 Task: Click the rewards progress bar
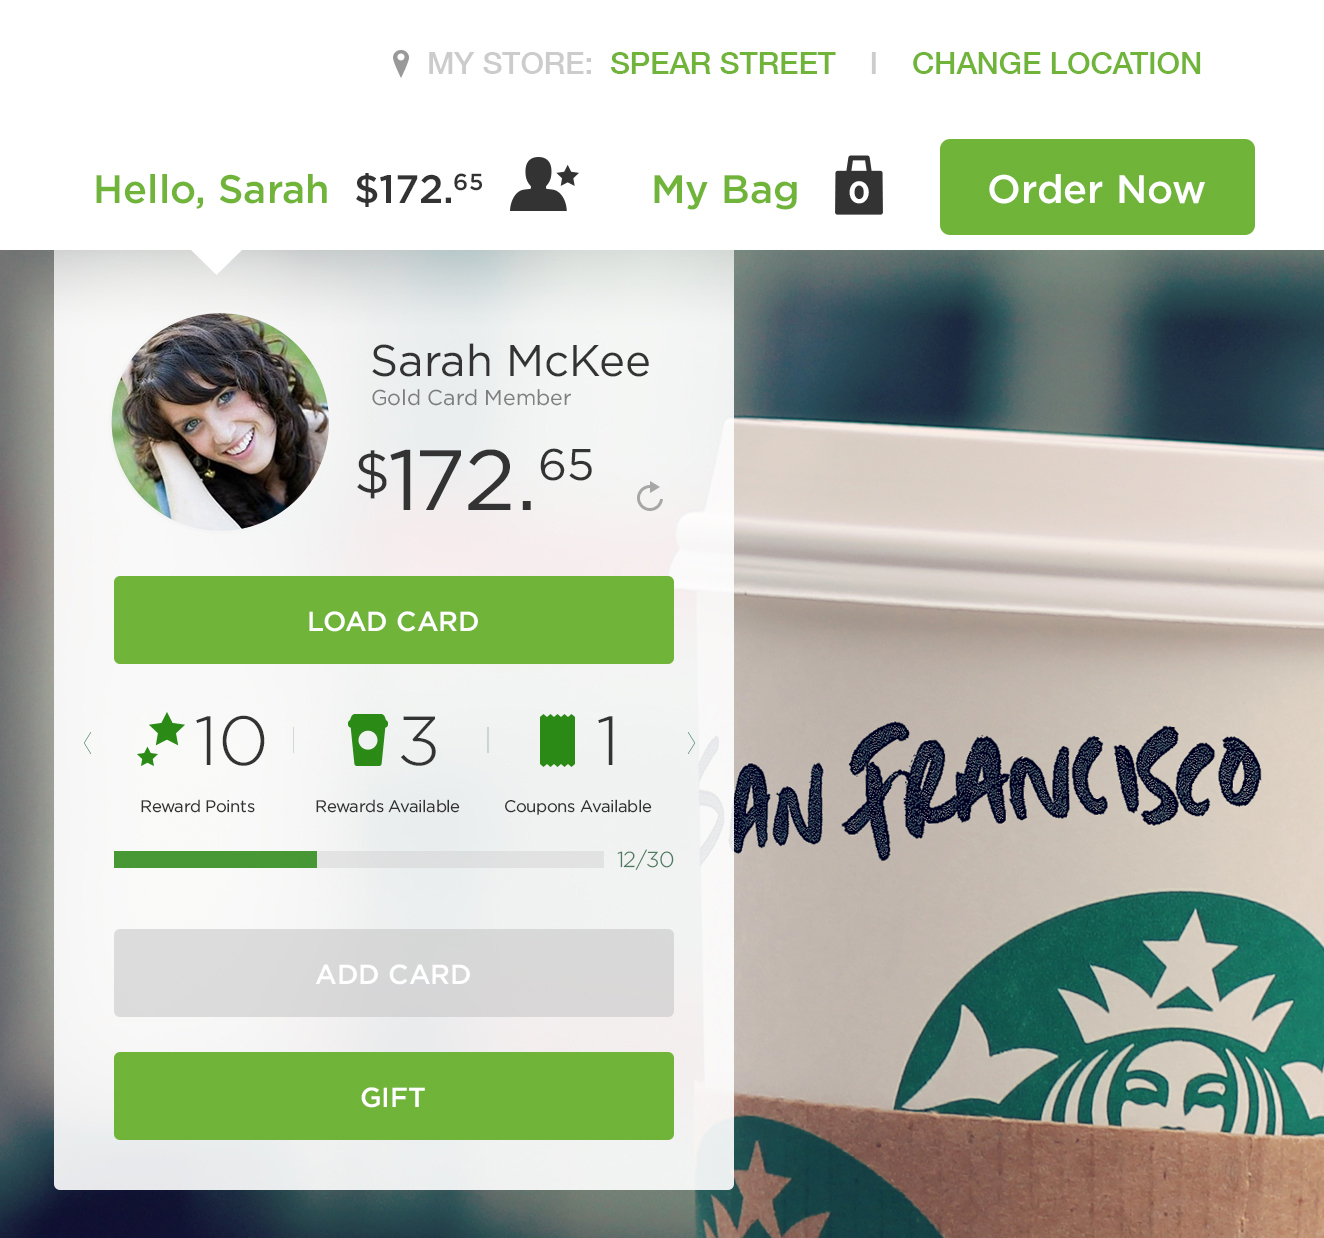[359, 859]
